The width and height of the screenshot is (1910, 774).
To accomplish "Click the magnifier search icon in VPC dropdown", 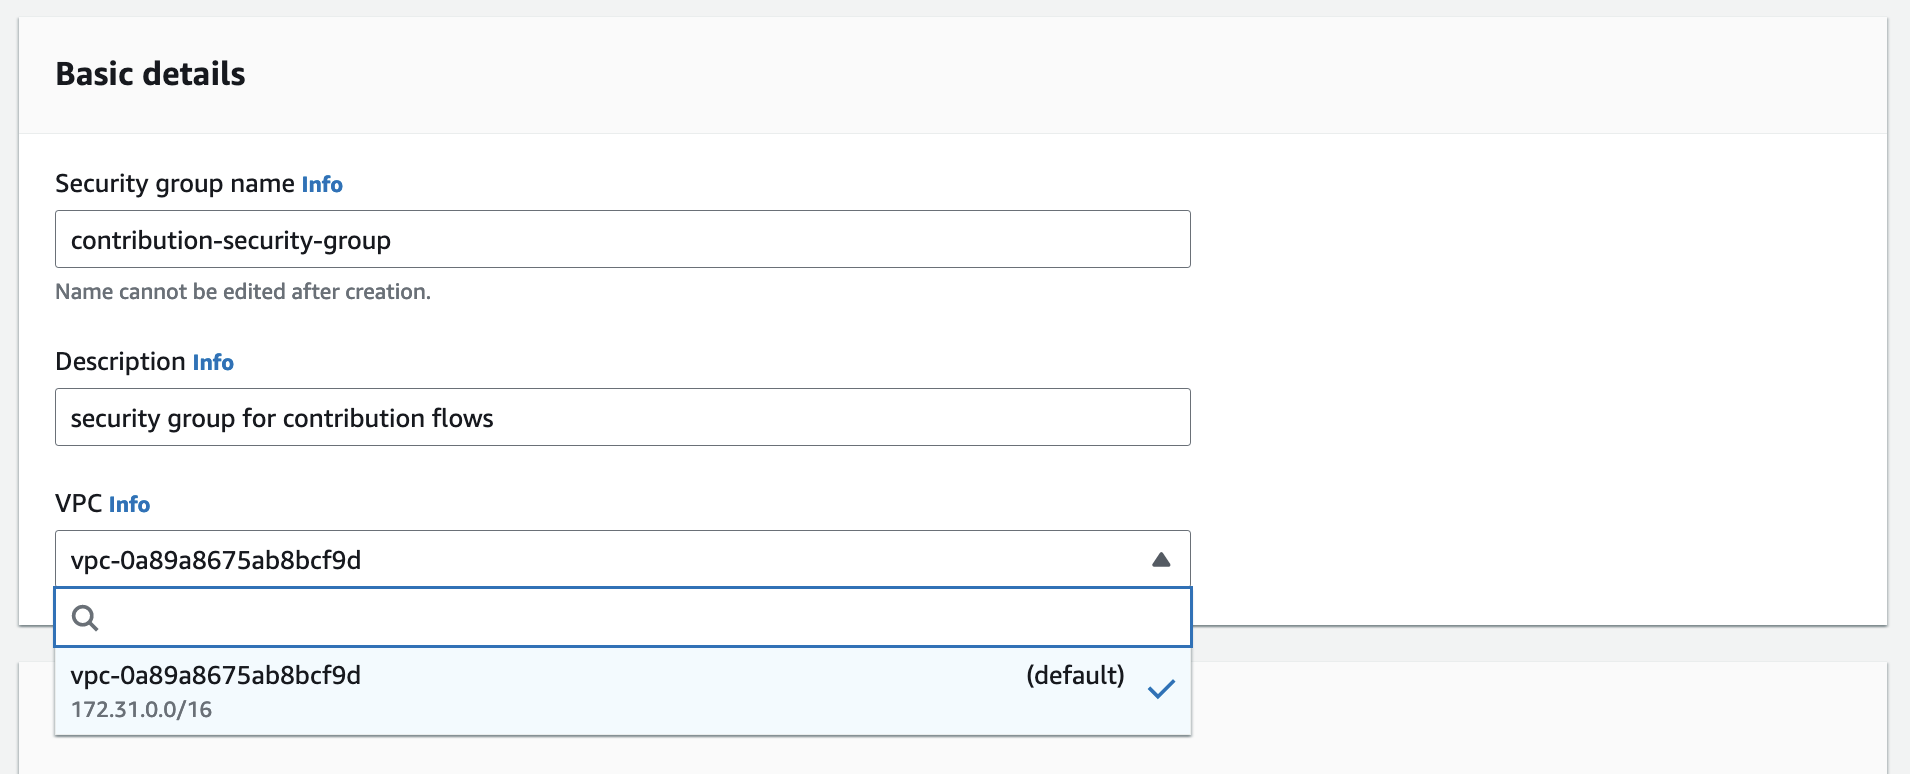I will (x=85, y=618).
